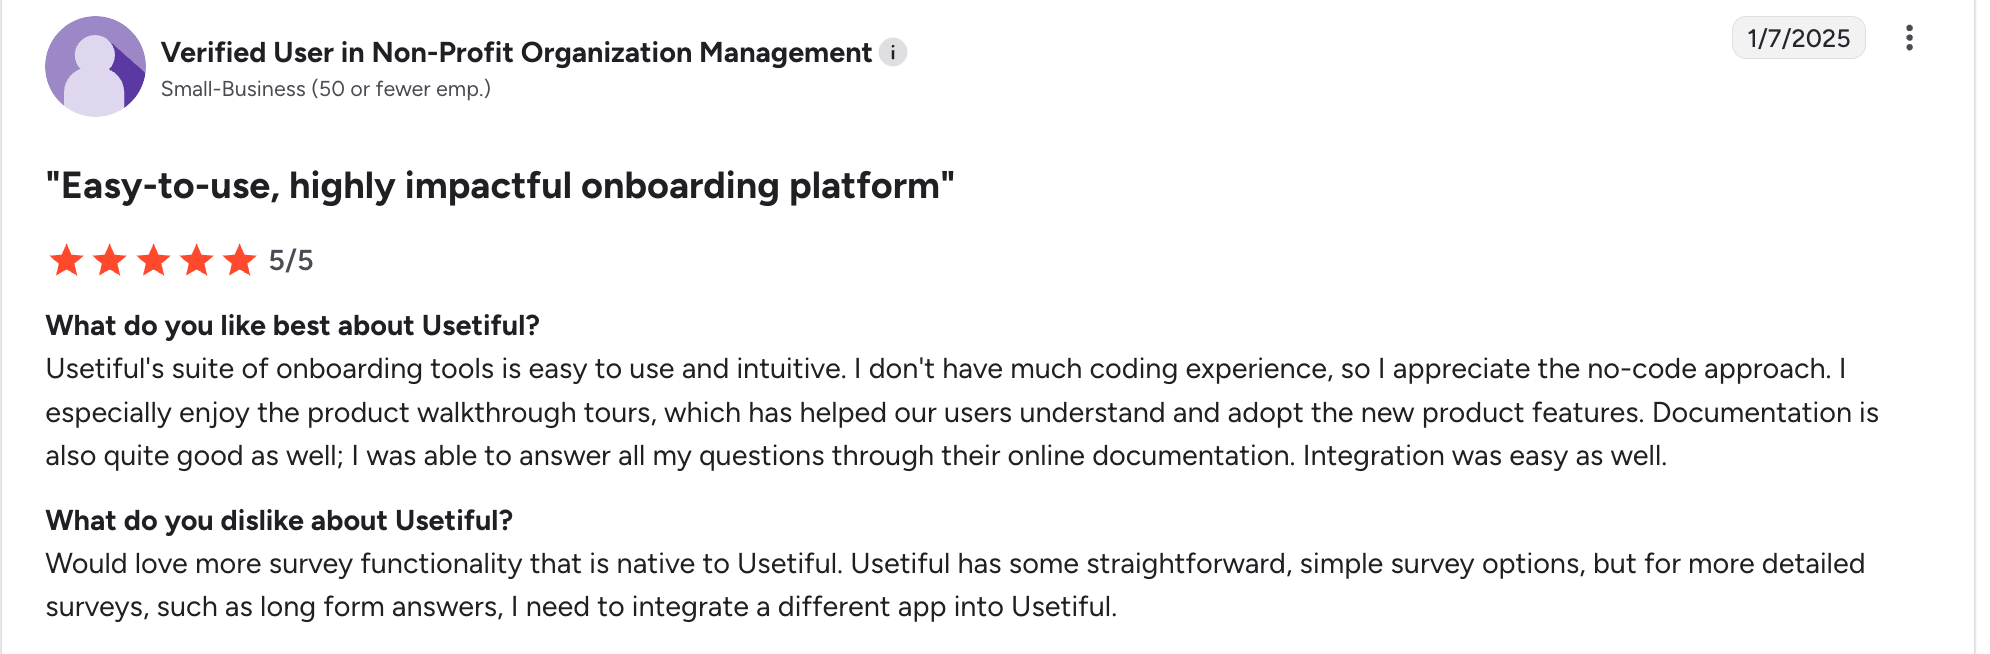Click the line starting "Would love more survey functionality"
The width and height of the screenshot is (1990, 654).
(x=955, y=564)
